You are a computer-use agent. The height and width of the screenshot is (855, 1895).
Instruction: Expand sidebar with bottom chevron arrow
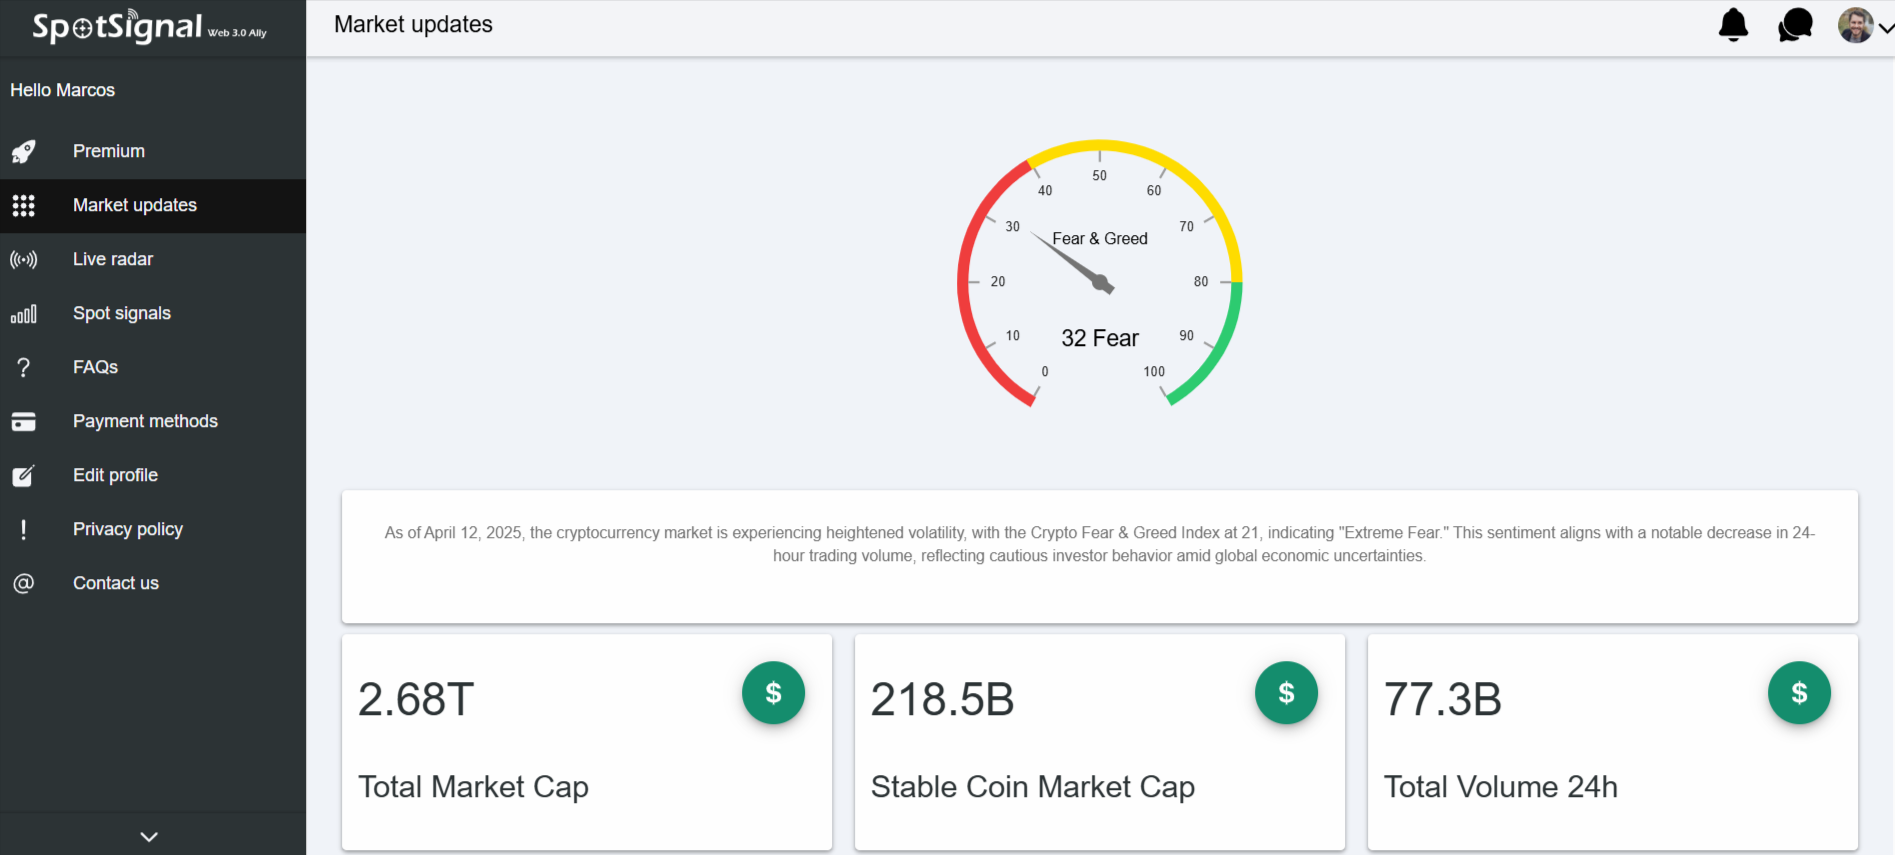pyautogui.click(x=149, y=836)
